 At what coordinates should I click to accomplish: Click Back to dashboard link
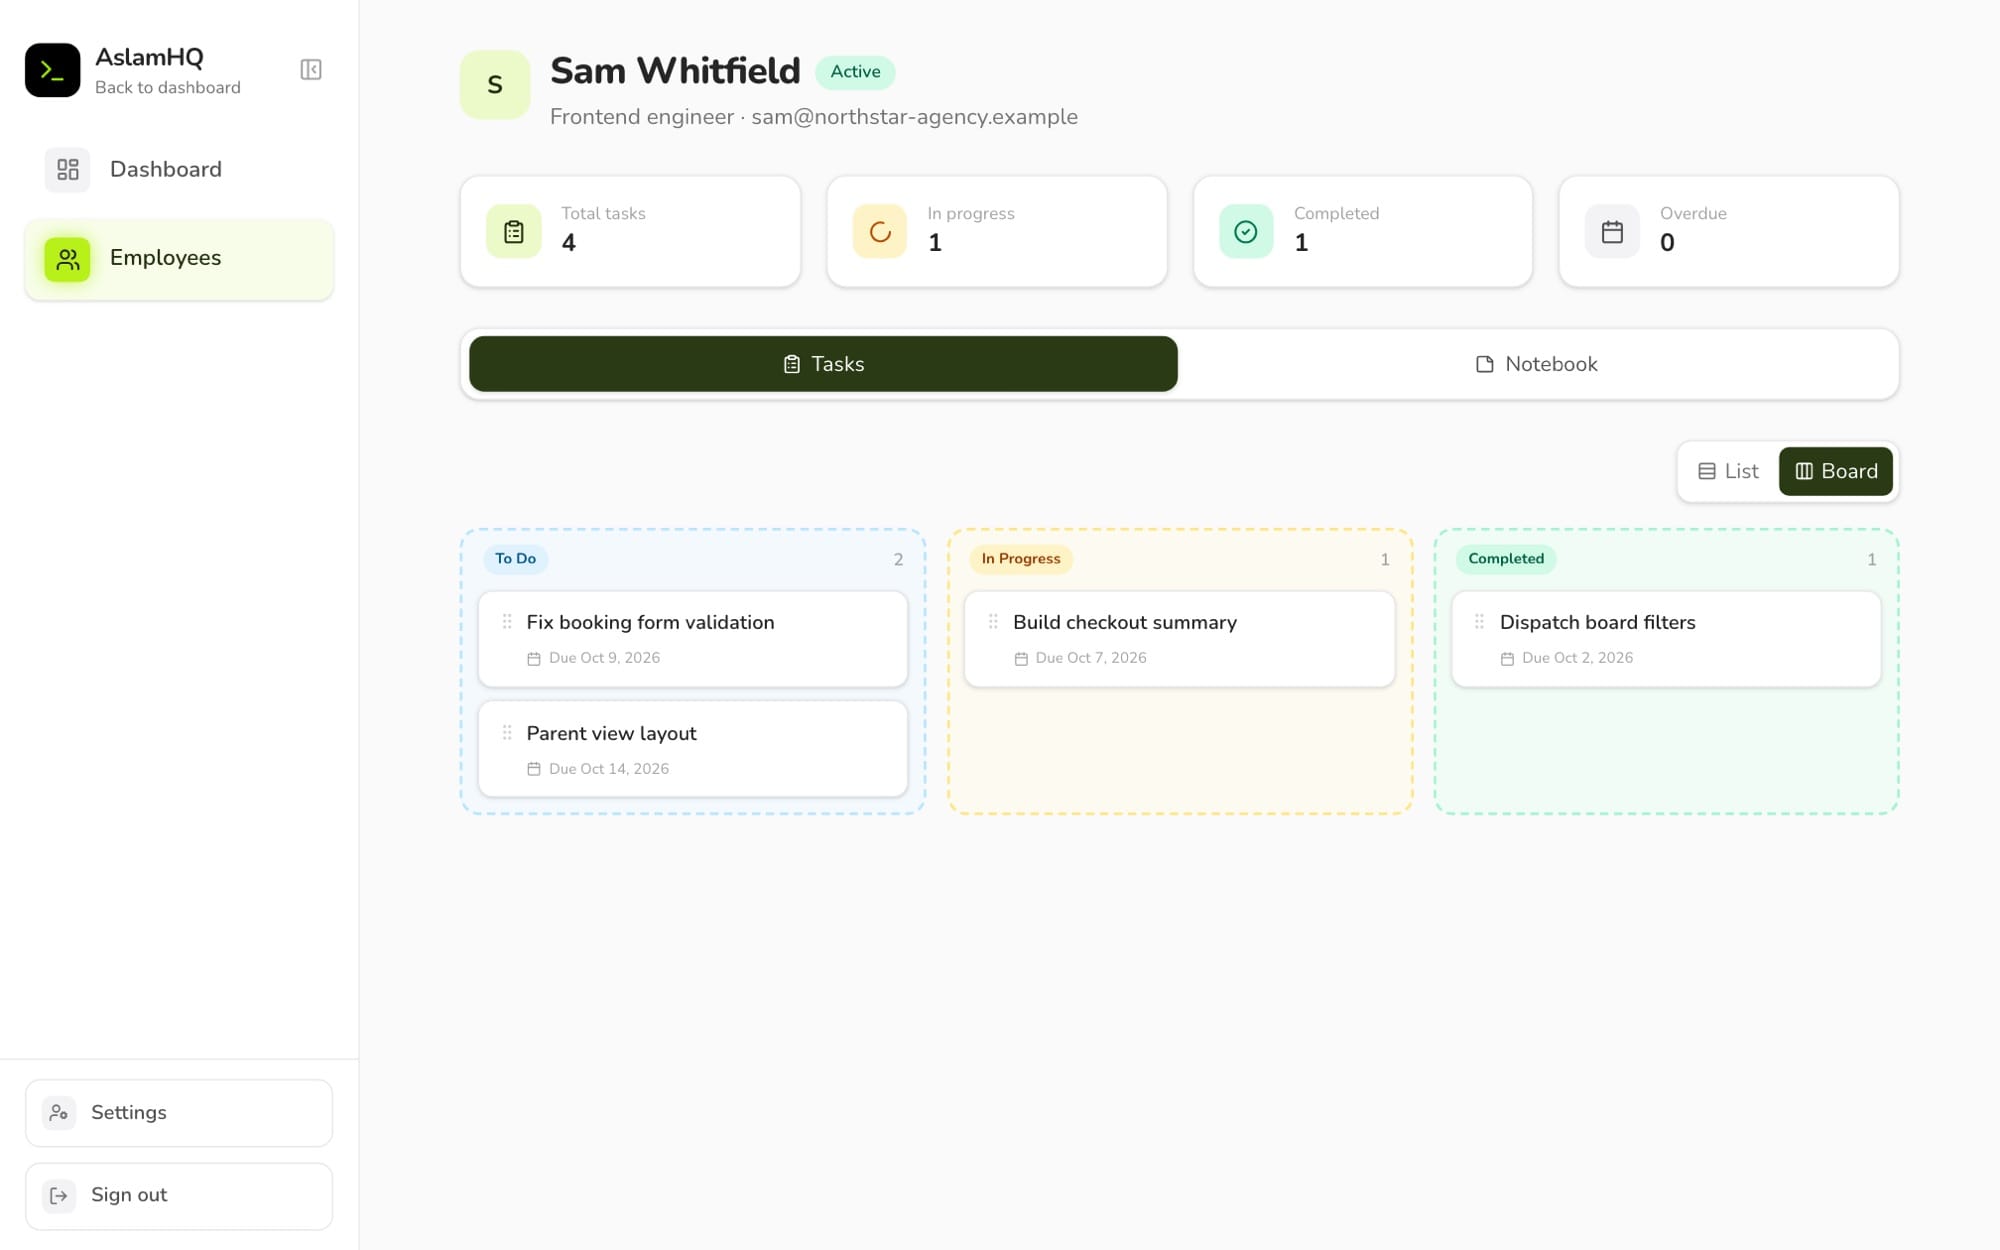(168, 88)
